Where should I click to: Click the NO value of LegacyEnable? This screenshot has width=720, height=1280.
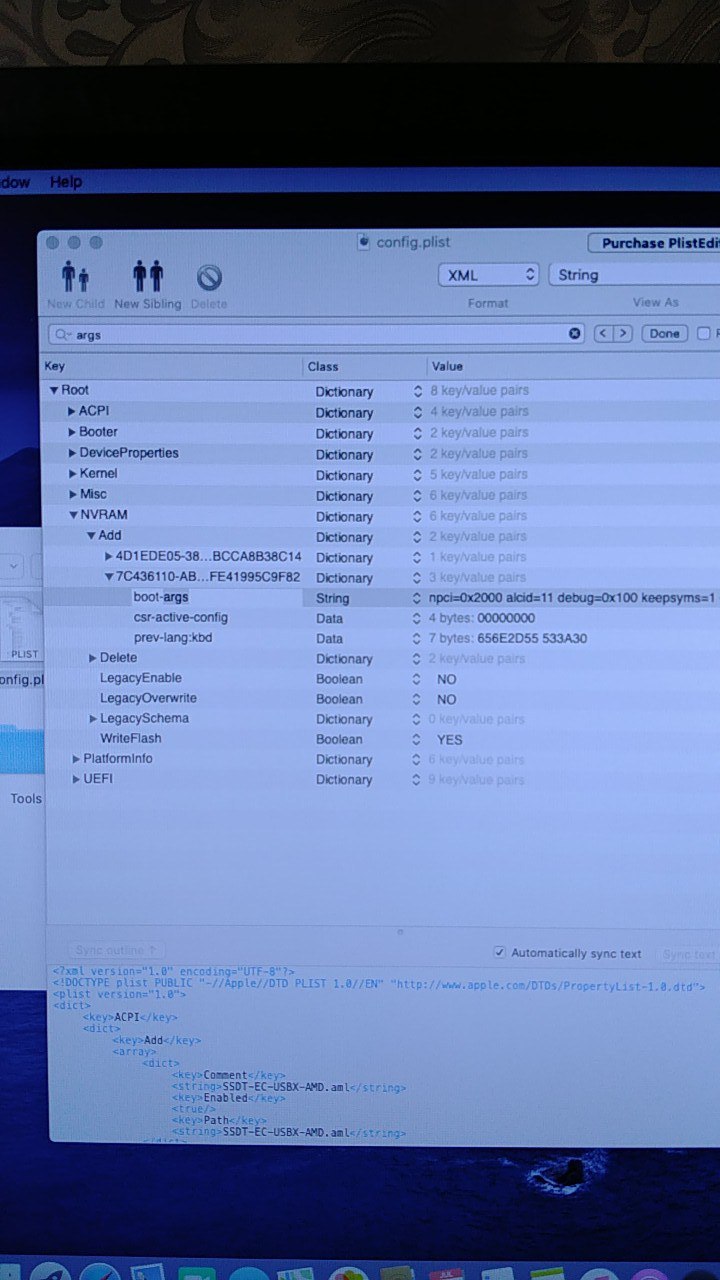[x=446, y=679]
